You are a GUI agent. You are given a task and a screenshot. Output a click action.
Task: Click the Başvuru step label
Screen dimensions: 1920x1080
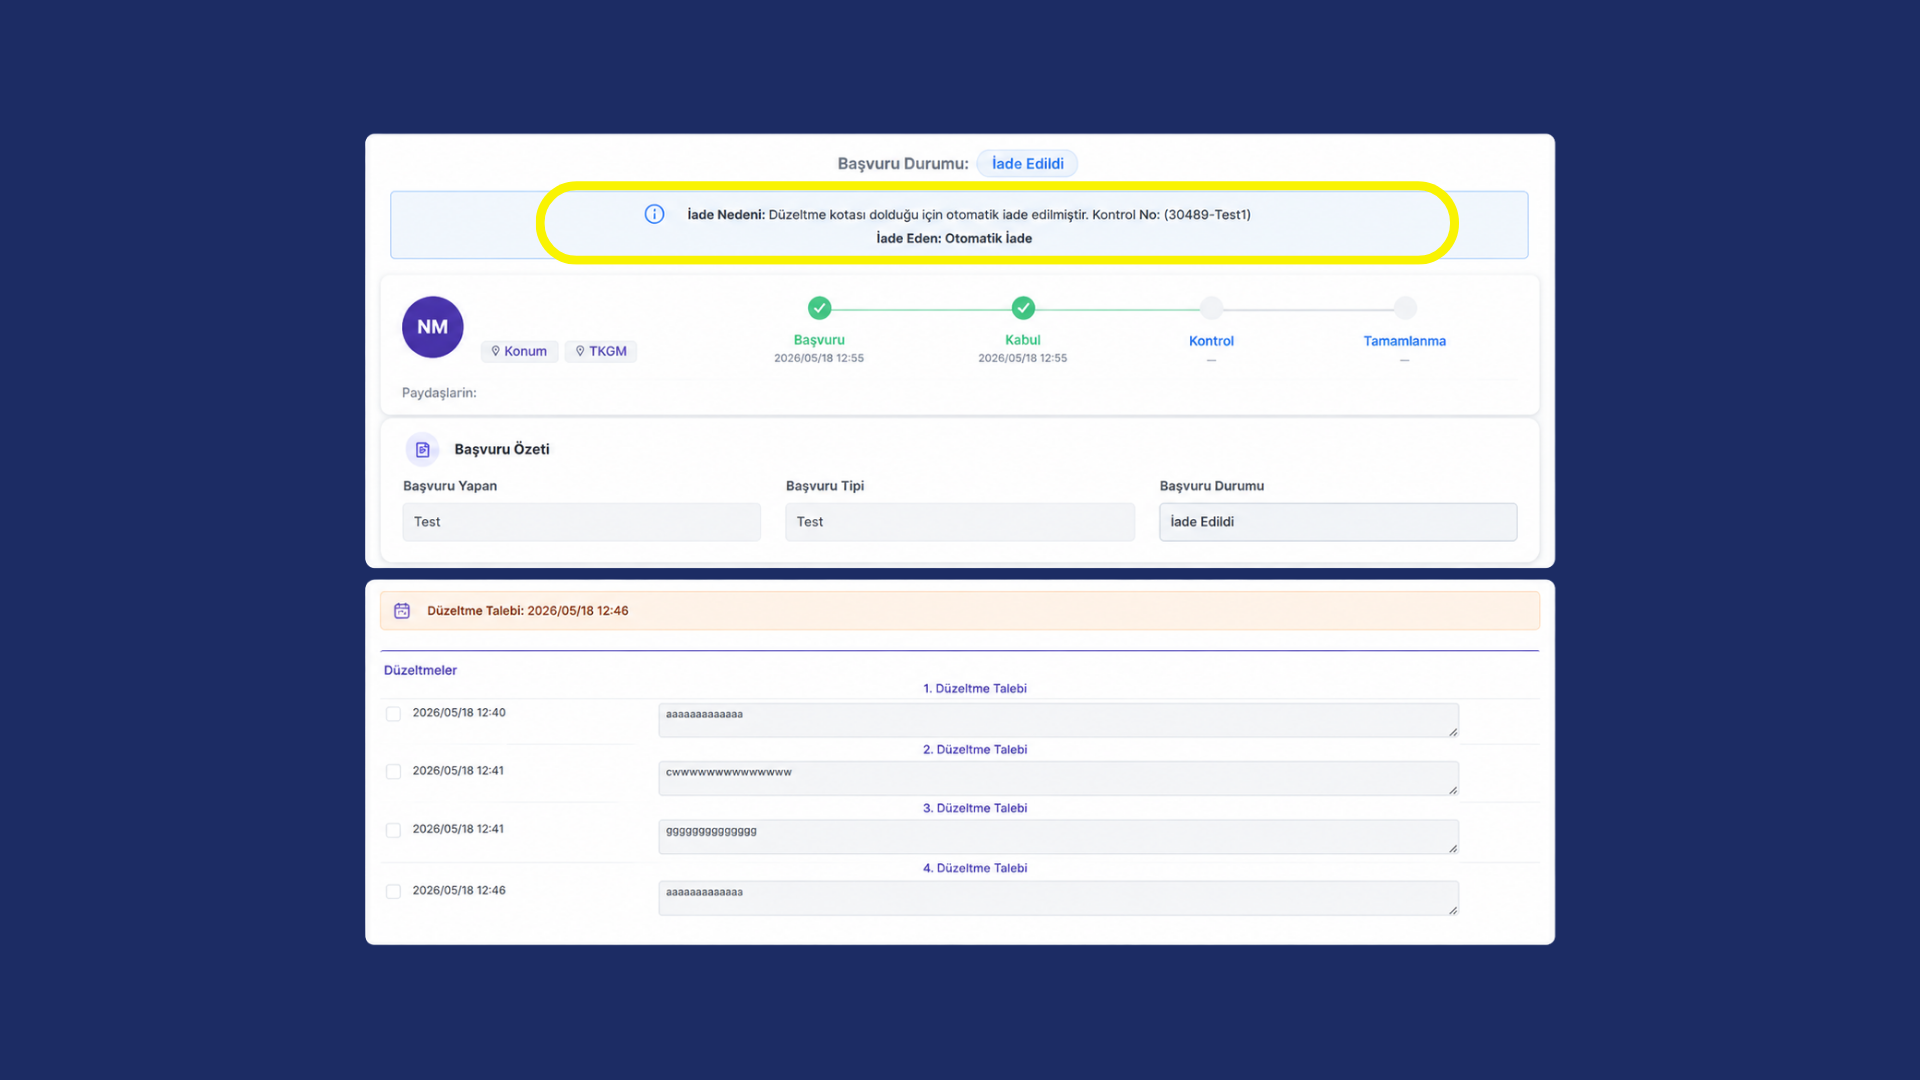[819, 340]
